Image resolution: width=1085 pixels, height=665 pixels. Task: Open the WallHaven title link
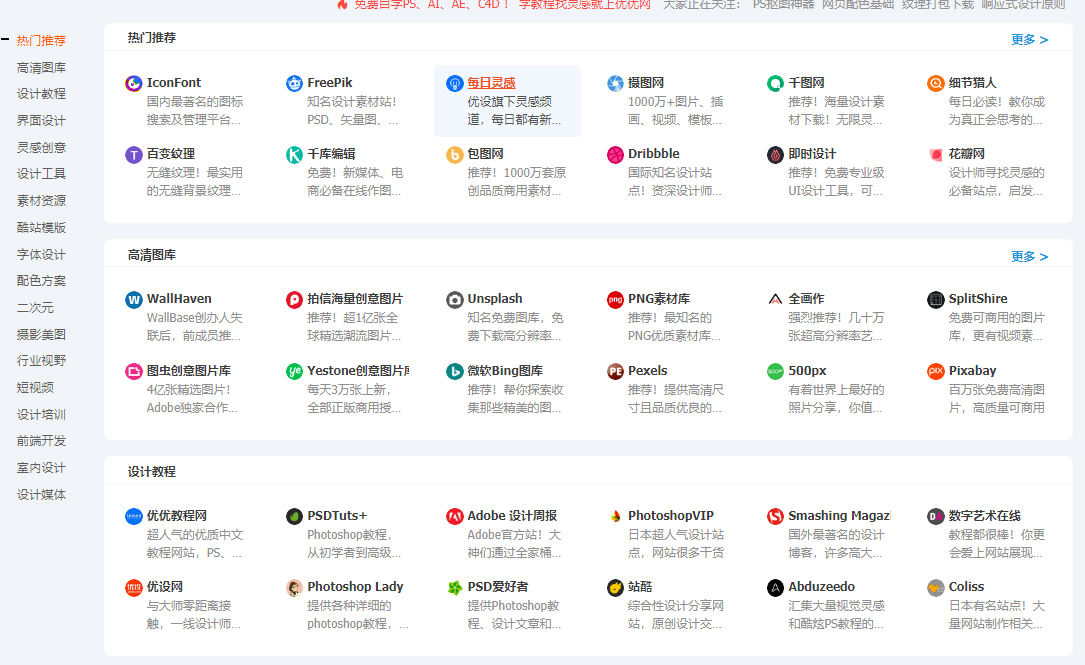179,299
